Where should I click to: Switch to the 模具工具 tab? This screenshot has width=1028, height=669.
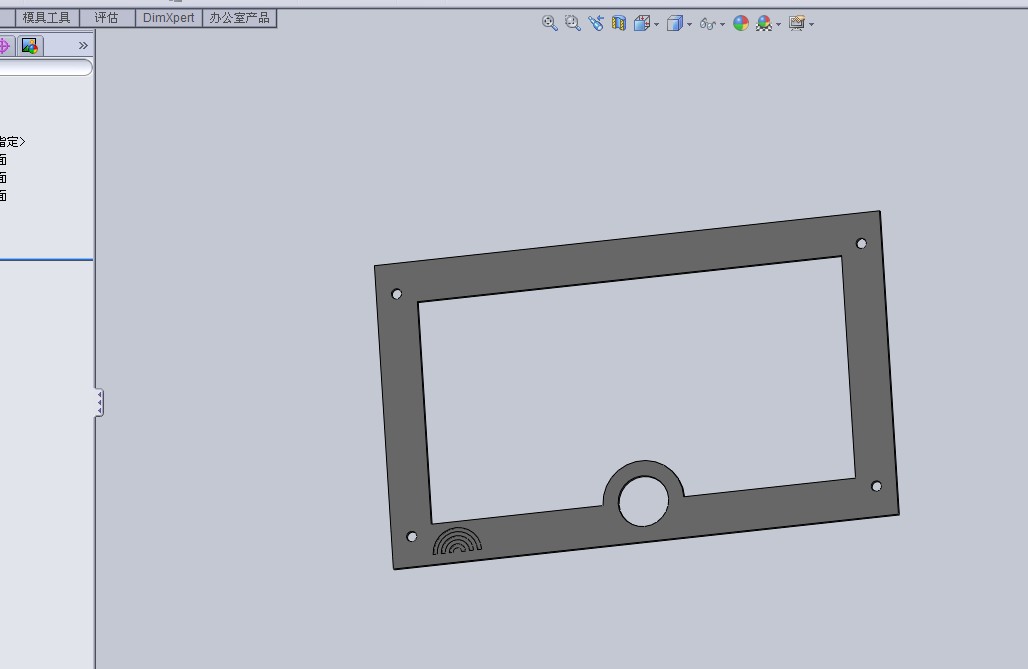47,18
